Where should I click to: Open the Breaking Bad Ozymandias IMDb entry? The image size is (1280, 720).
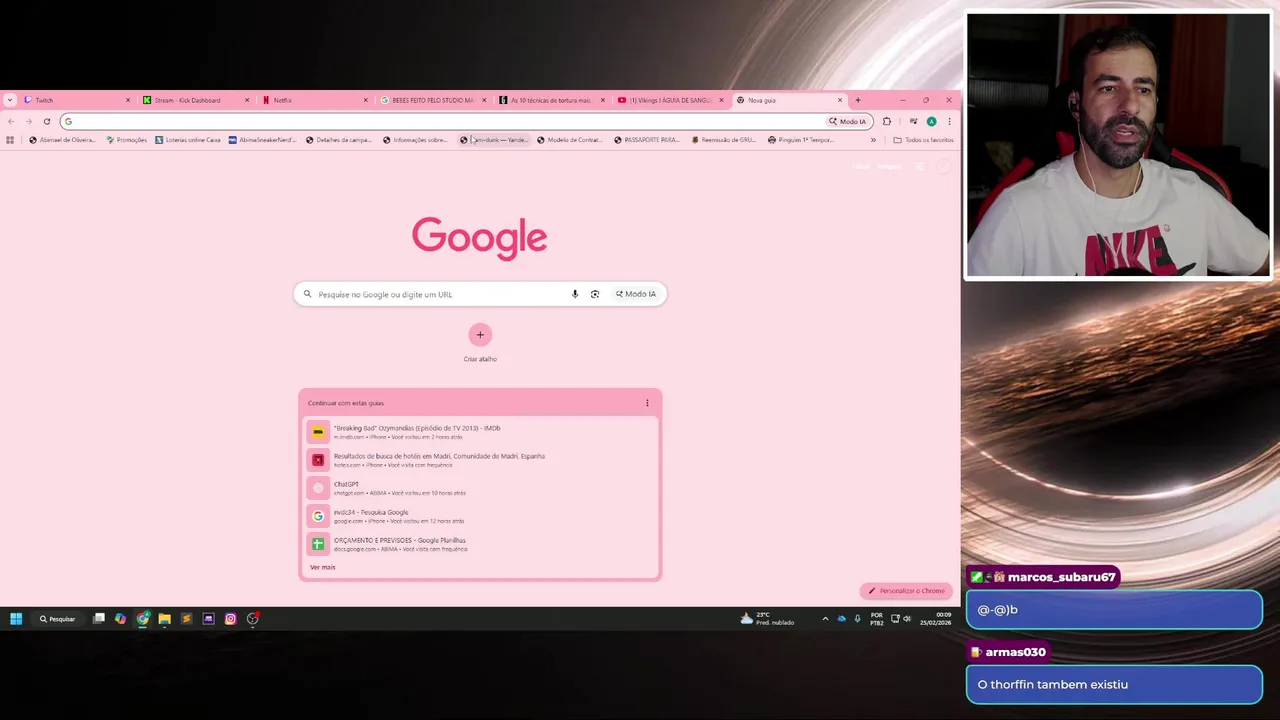point(480,432)
